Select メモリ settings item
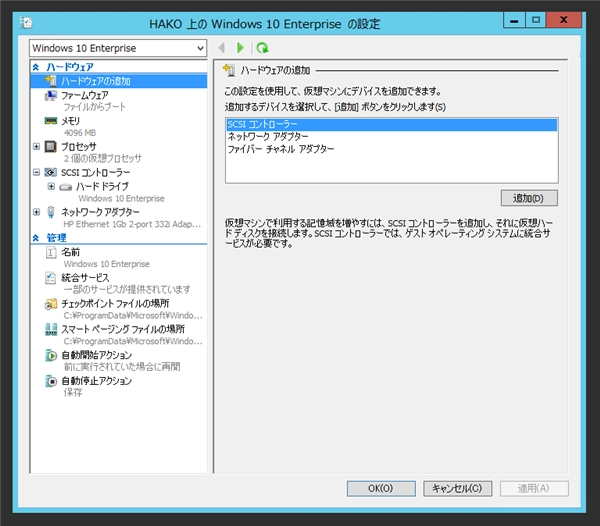This screenshot has width=600, height=526. [x=71, y=121]
